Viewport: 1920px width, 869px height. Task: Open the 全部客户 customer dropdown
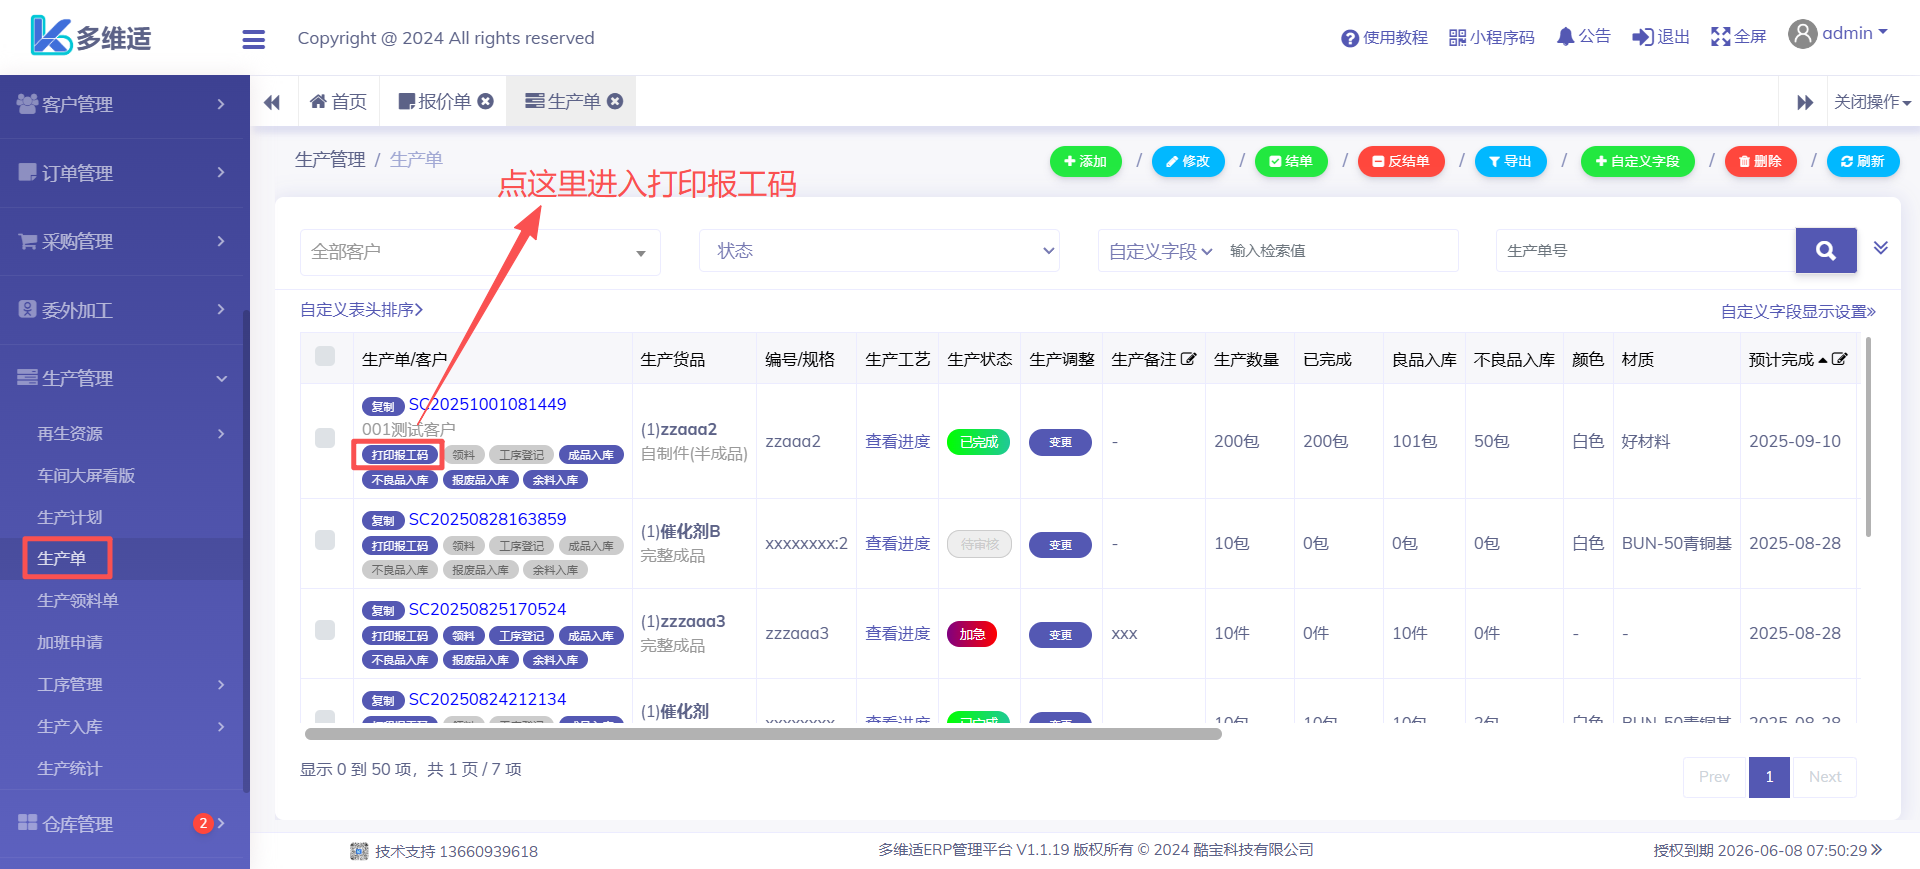480,252
